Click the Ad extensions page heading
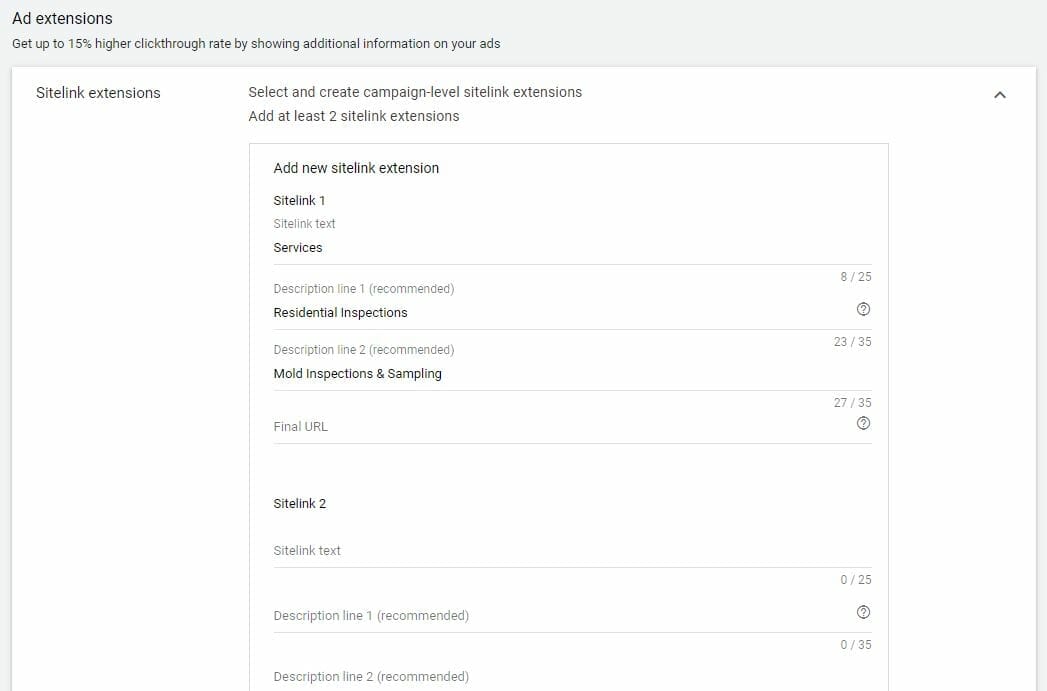 [62, 18]
